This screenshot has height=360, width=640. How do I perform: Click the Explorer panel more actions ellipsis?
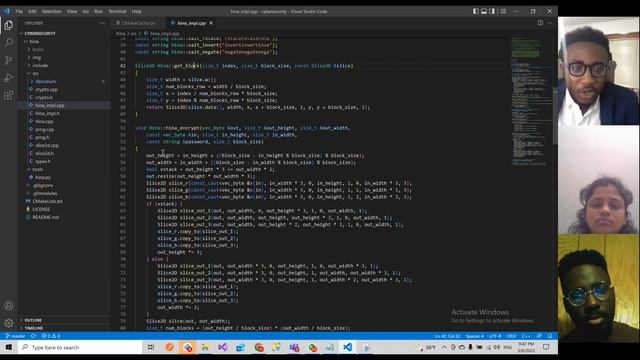pos(102,23)
